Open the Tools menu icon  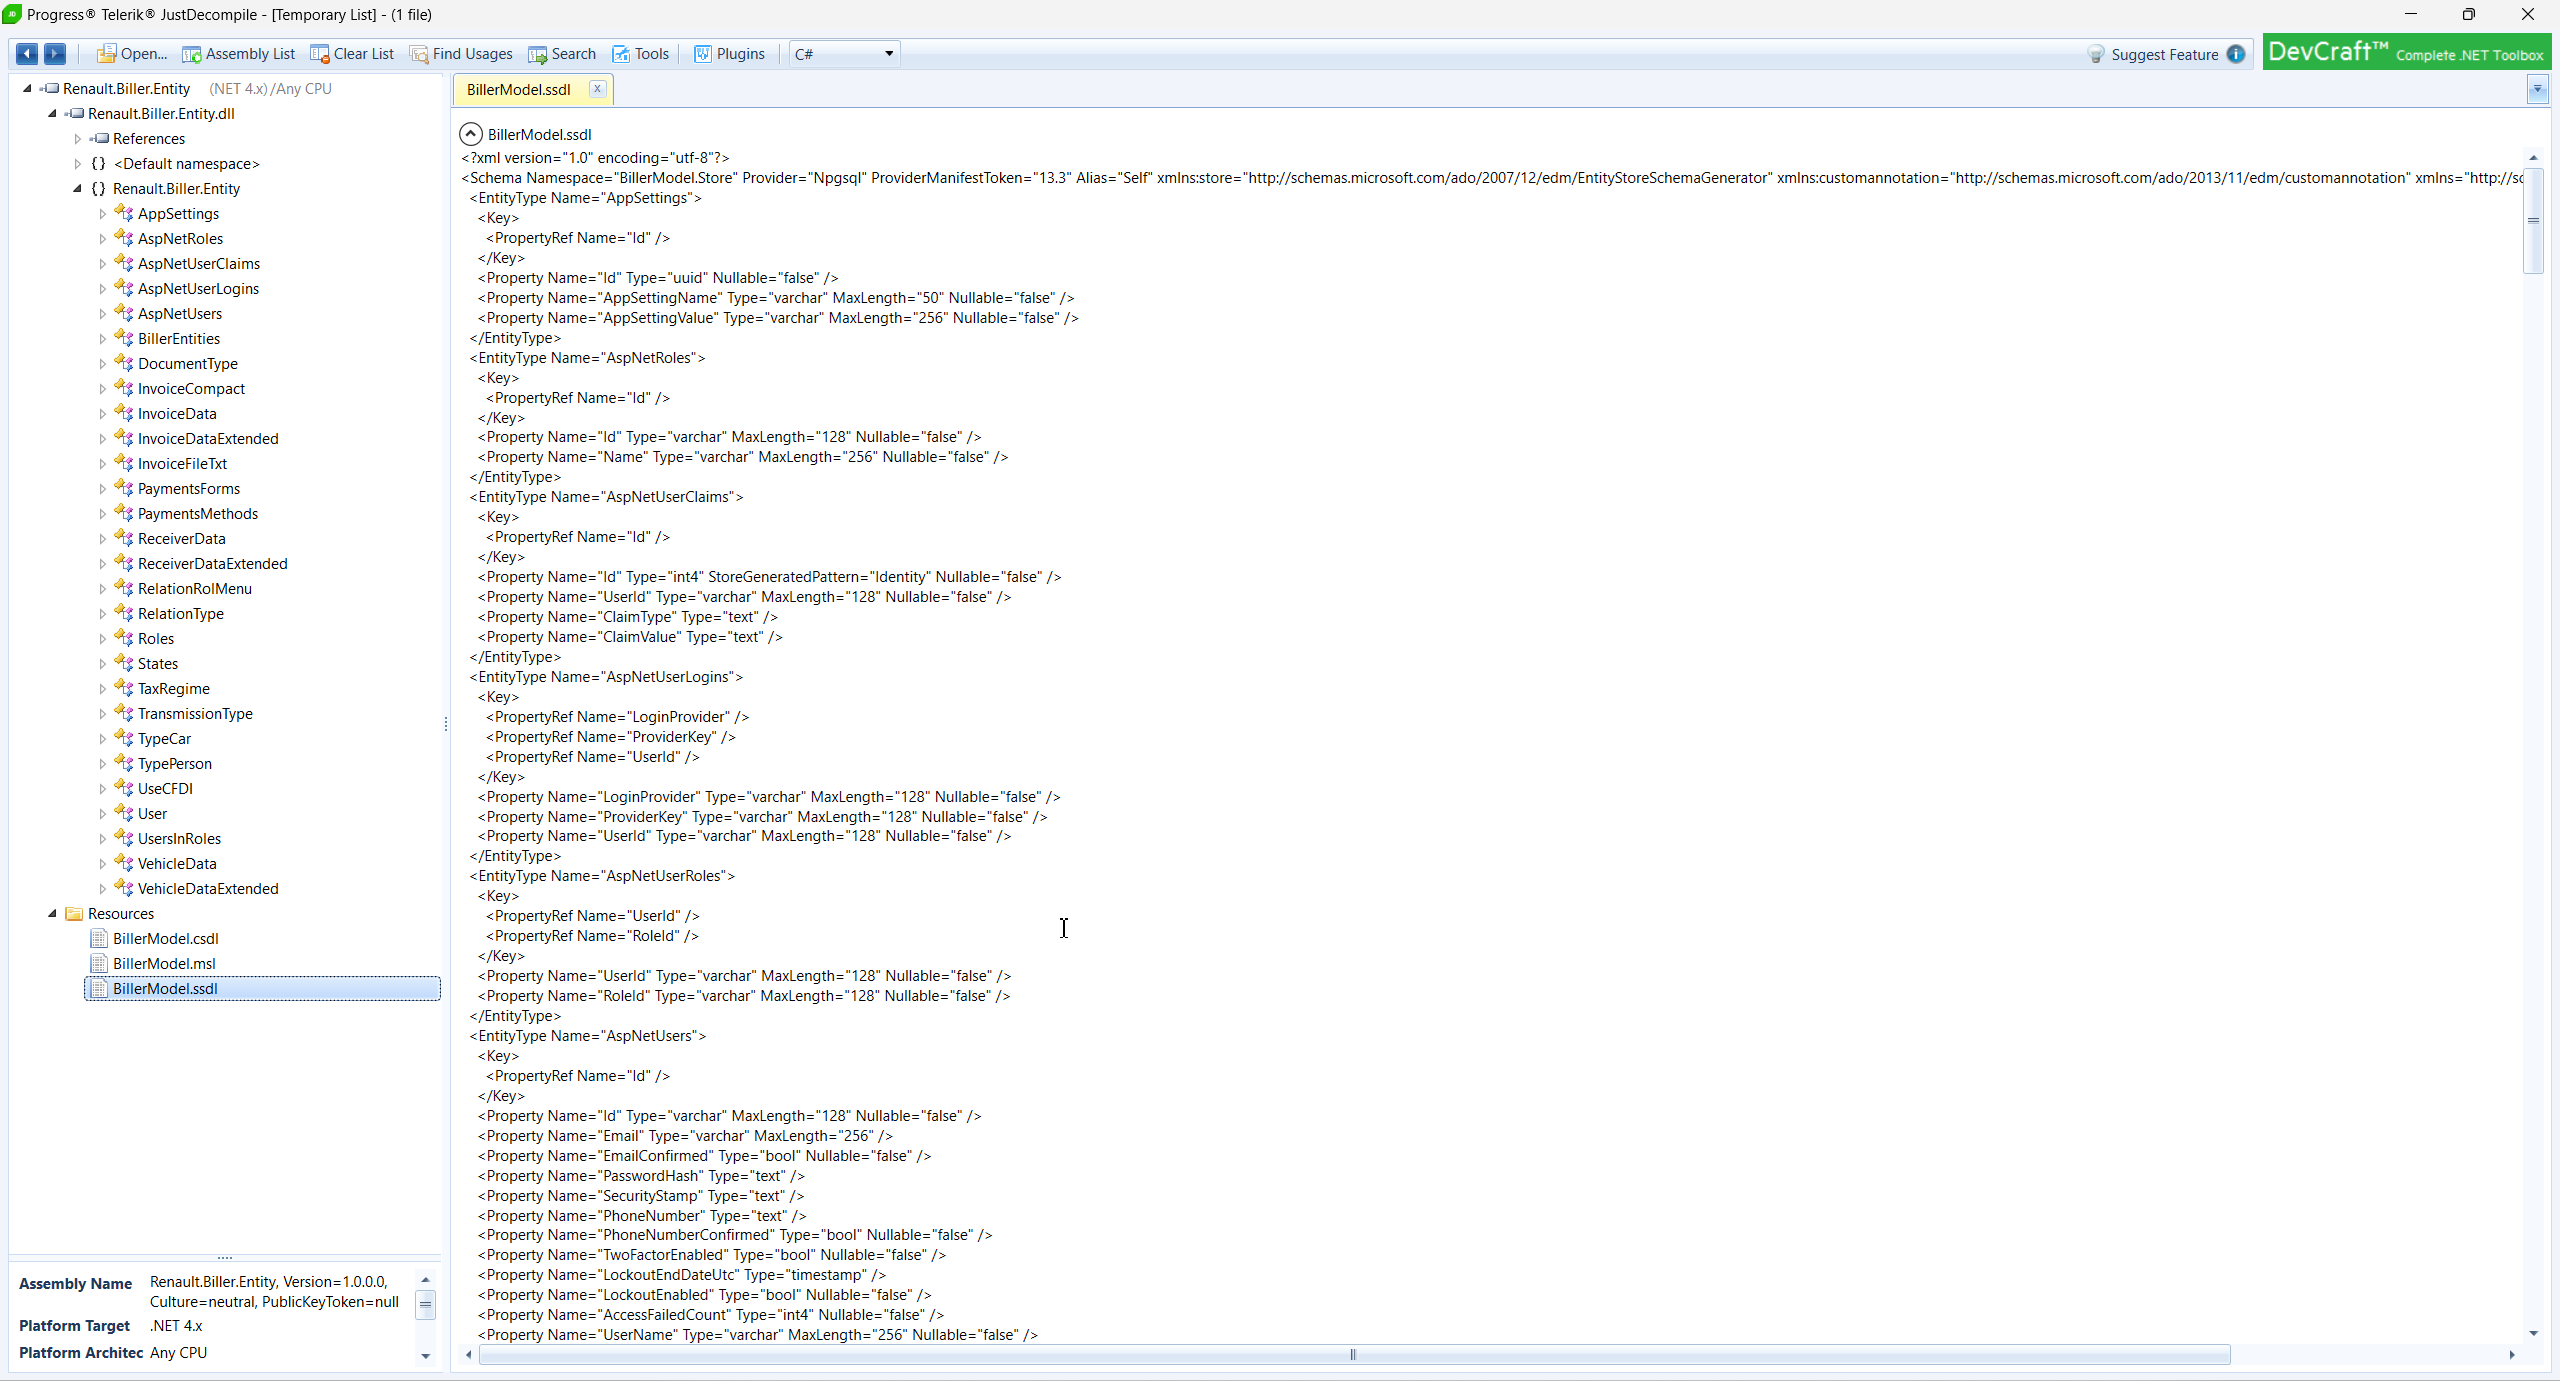[641, 53]
